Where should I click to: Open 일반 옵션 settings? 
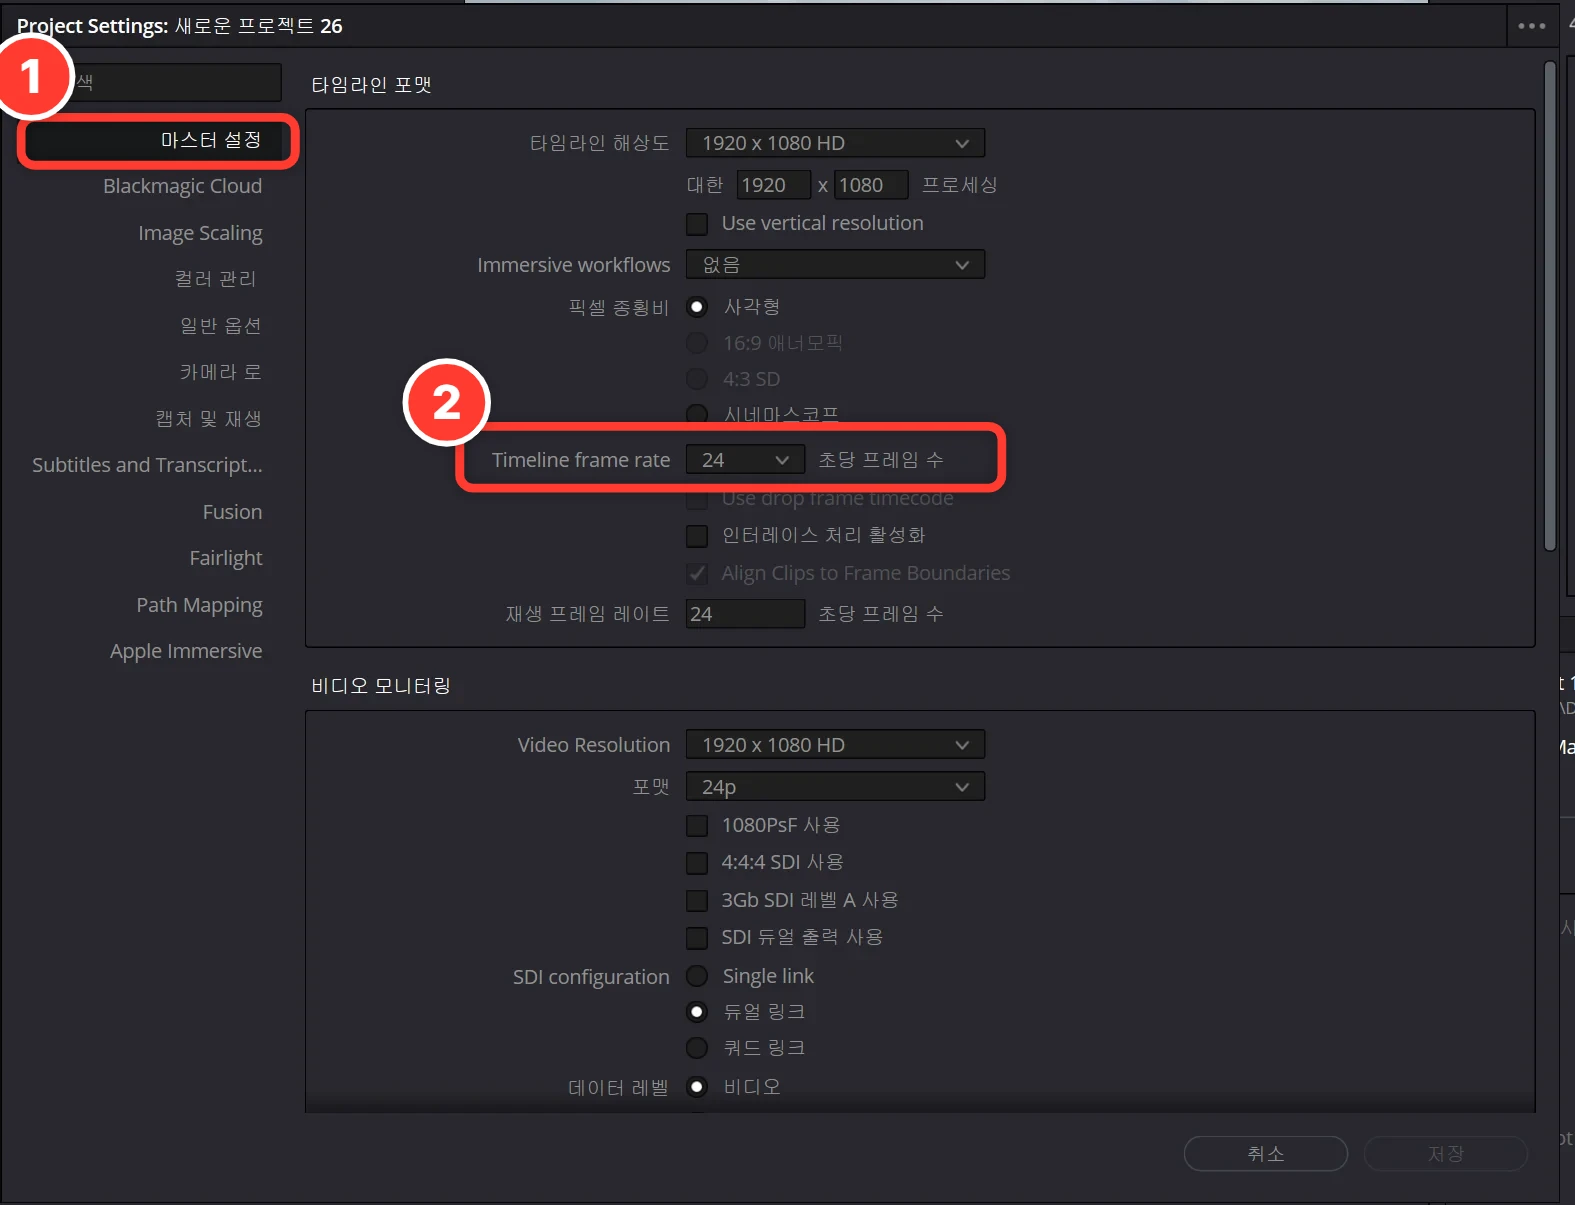220,326
